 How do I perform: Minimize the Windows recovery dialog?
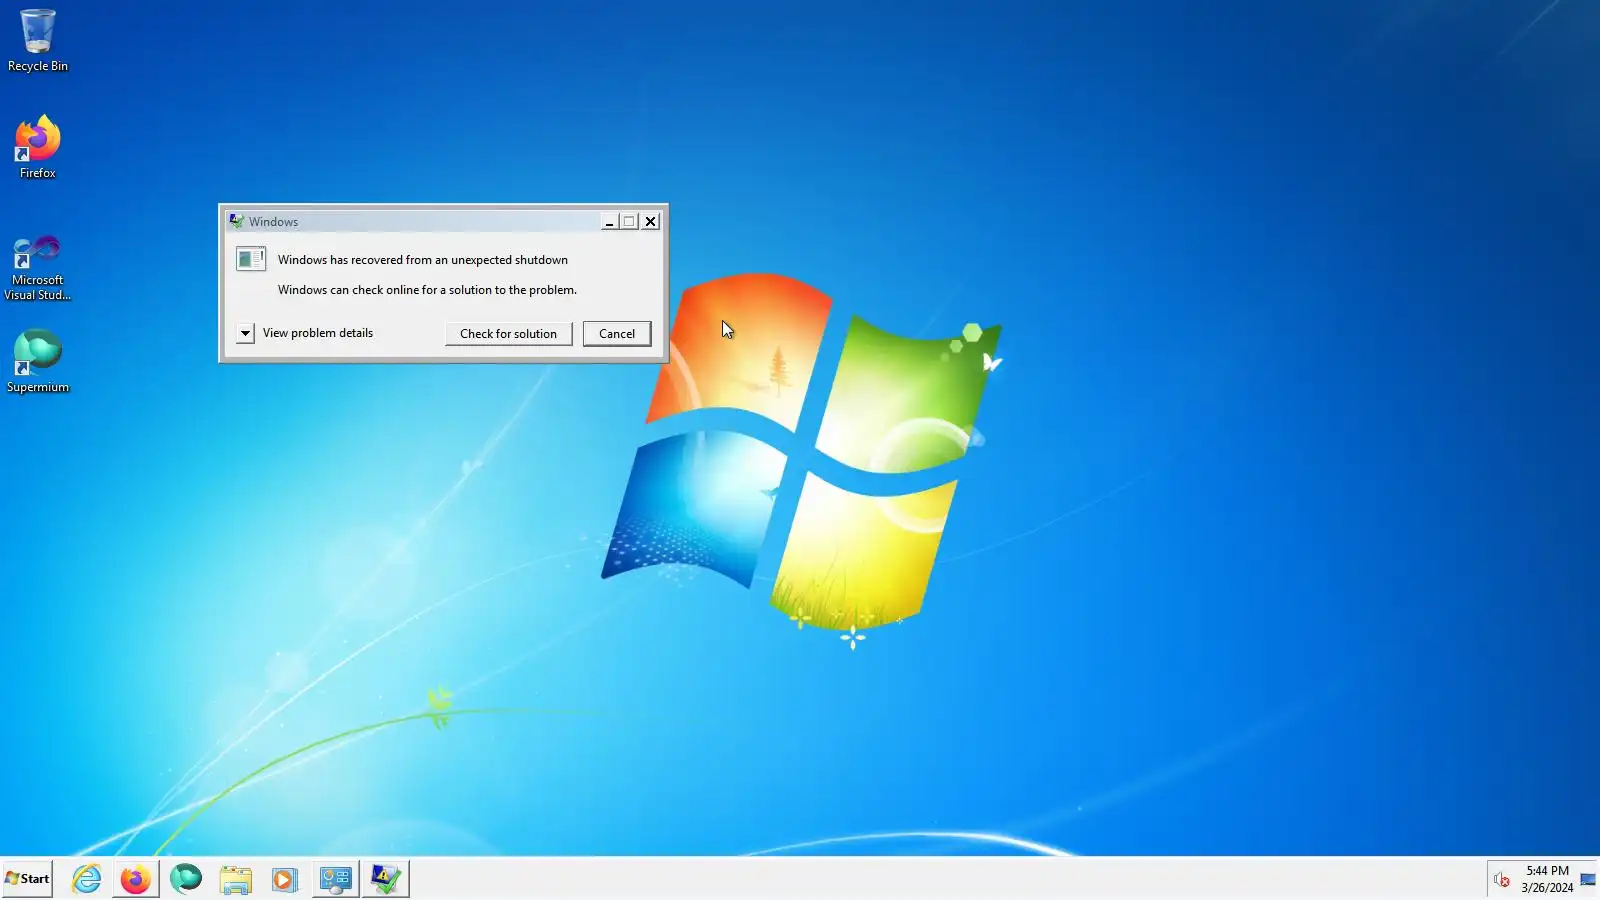[609, 222]
